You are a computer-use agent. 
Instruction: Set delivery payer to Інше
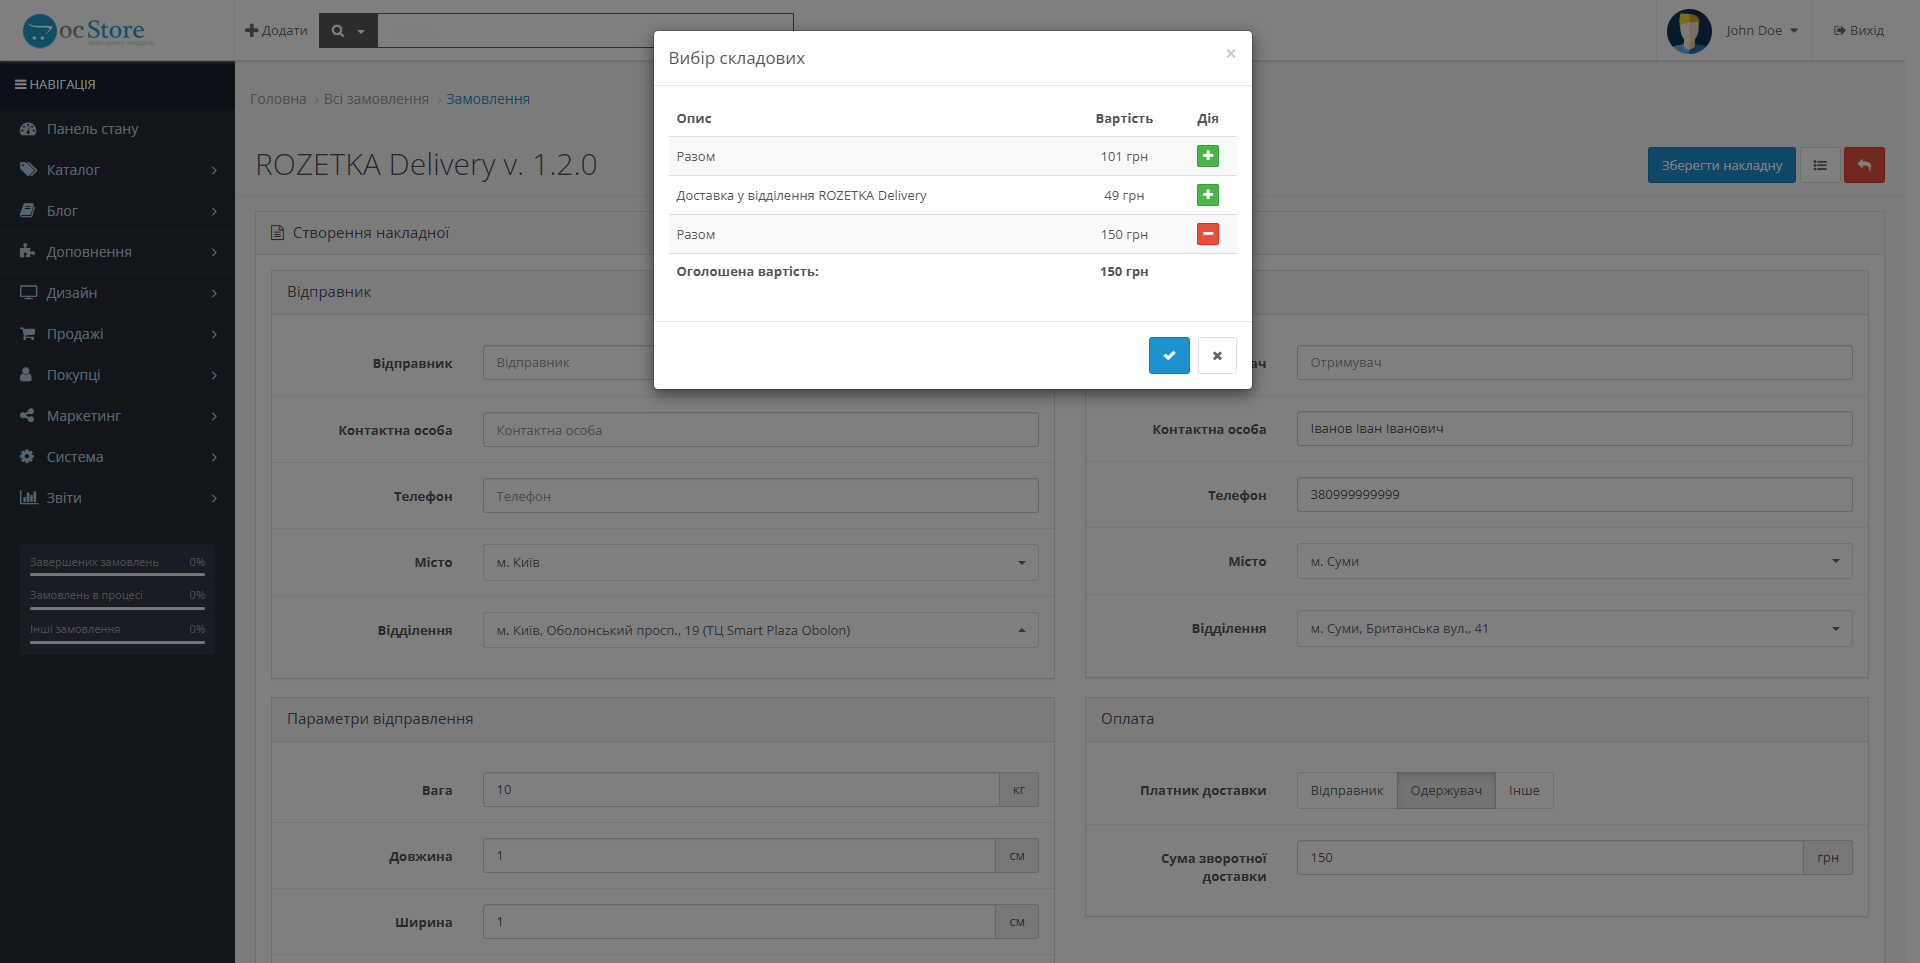[1524, 791]
